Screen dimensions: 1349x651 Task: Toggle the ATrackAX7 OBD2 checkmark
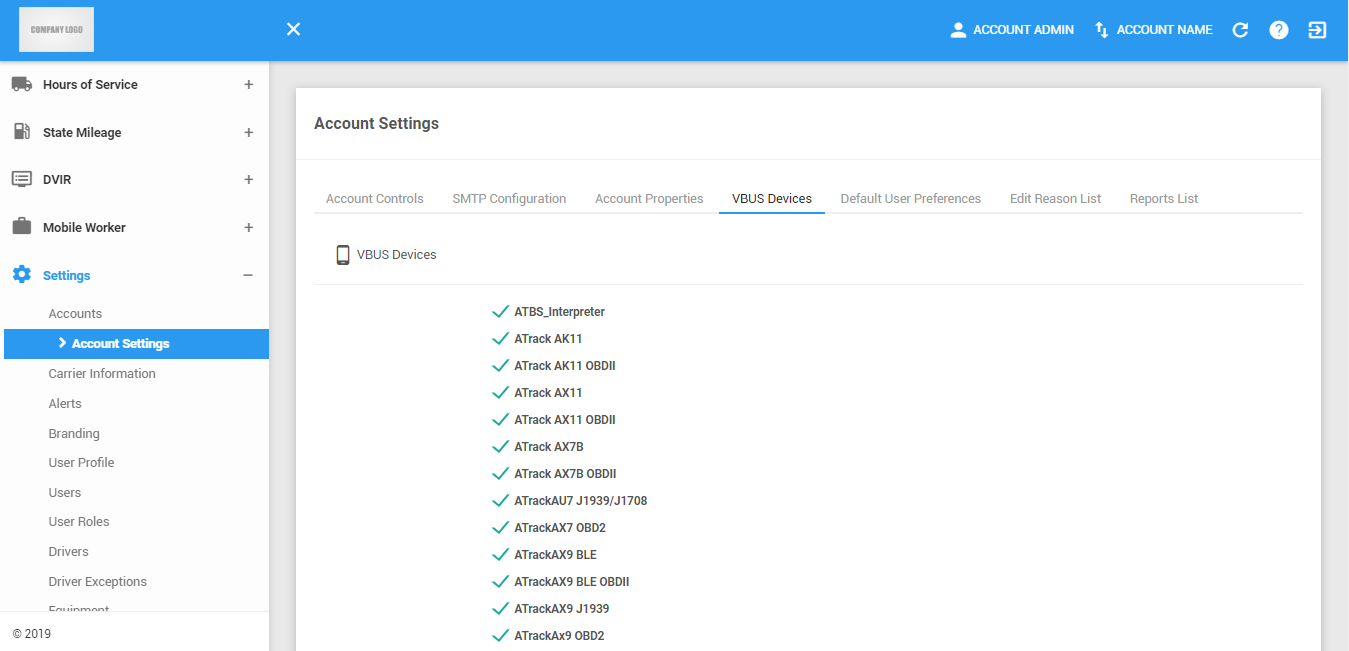[501, 528]
